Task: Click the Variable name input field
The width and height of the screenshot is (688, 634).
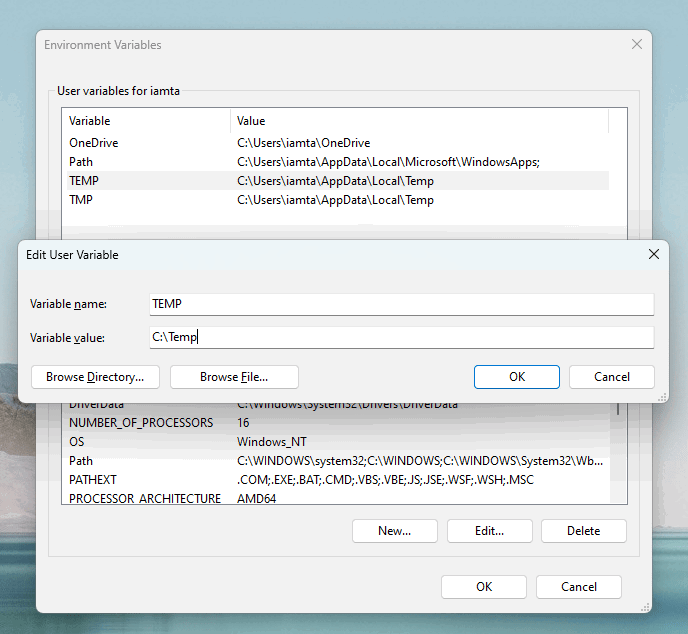Action: click(401, 304)
